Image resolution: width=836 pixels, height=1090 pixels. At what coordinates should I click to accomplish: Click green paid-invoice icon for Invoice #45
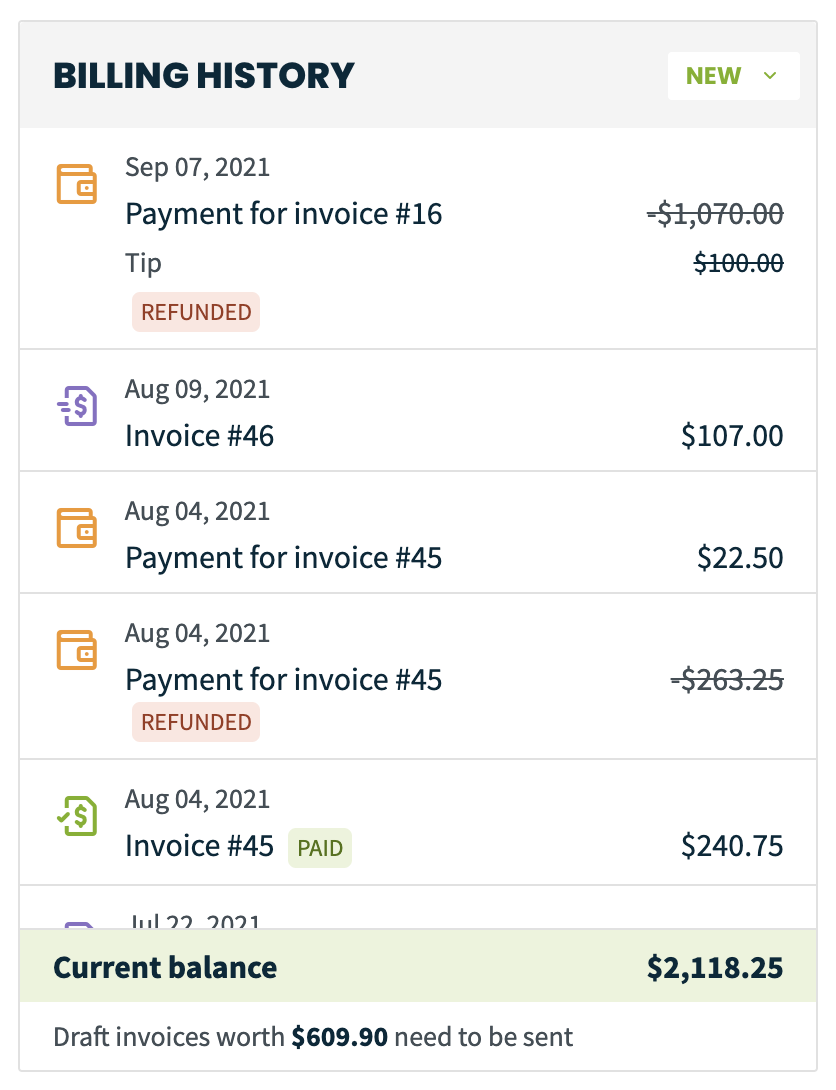(x=76, y=815)
